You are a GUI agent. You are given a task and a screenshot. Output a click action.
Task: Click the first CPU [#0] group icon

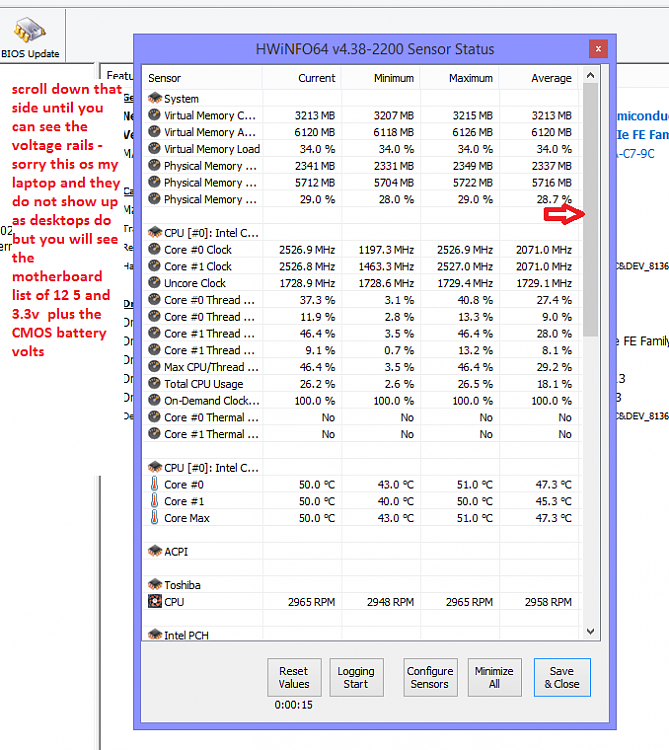pos(154,232)
